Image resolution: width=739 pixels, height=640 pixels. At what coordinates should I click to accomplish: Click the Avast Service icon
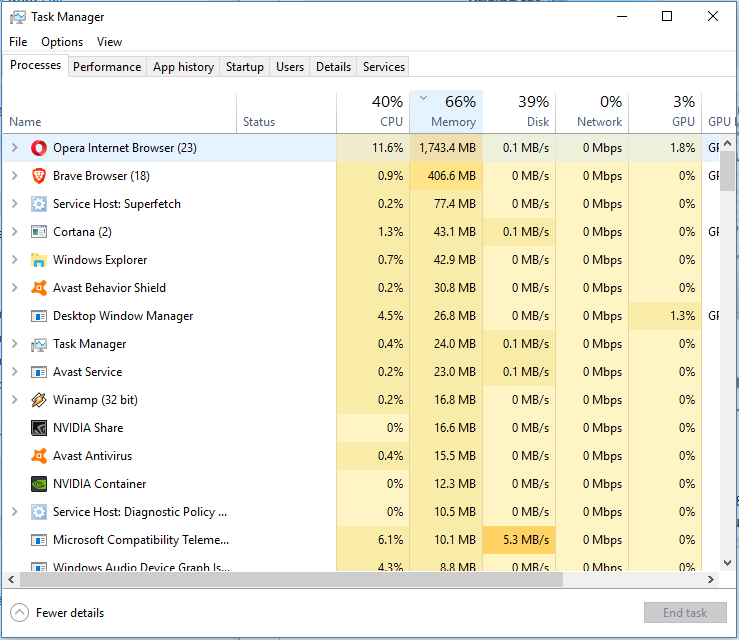pos(39,372)
